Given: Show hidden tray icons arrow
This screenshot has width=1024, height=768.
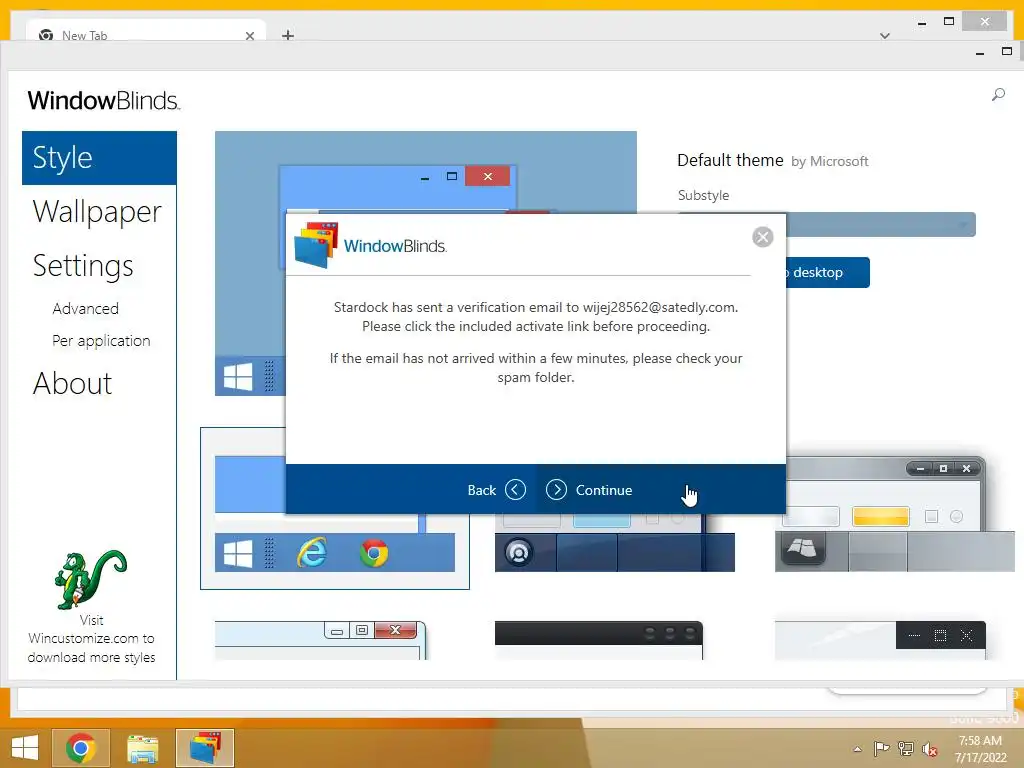Looking at the screenshot, I should [857, 749].
